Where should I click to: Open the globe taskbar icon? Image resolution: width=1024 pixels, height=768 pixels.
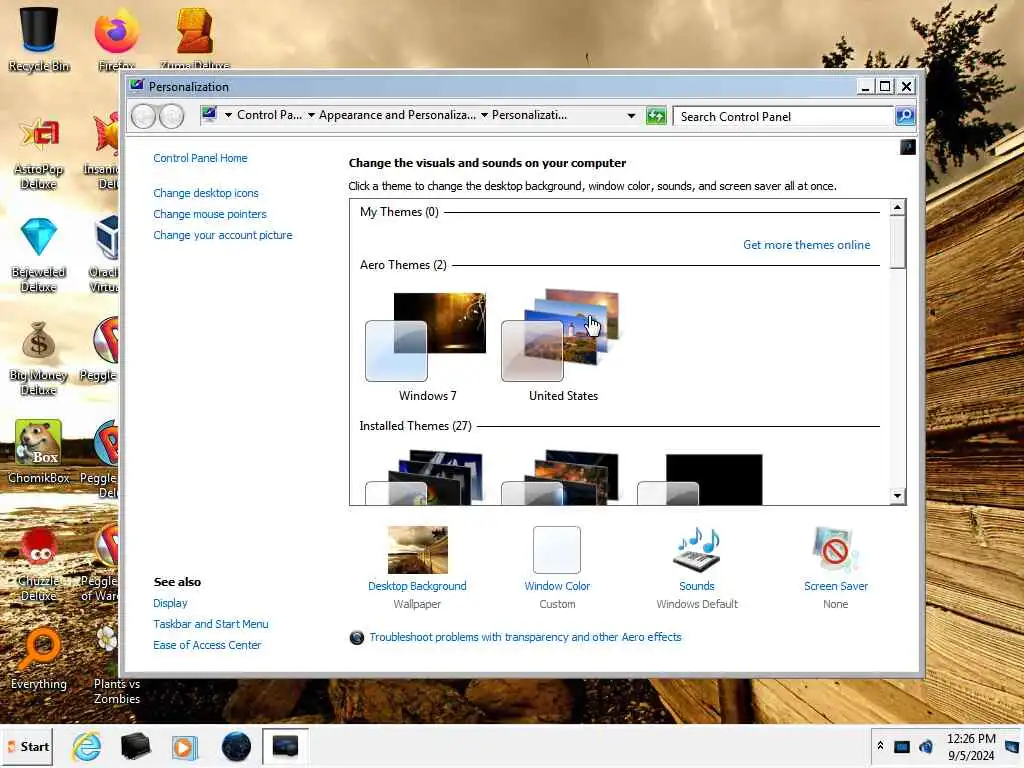[236, 746]
